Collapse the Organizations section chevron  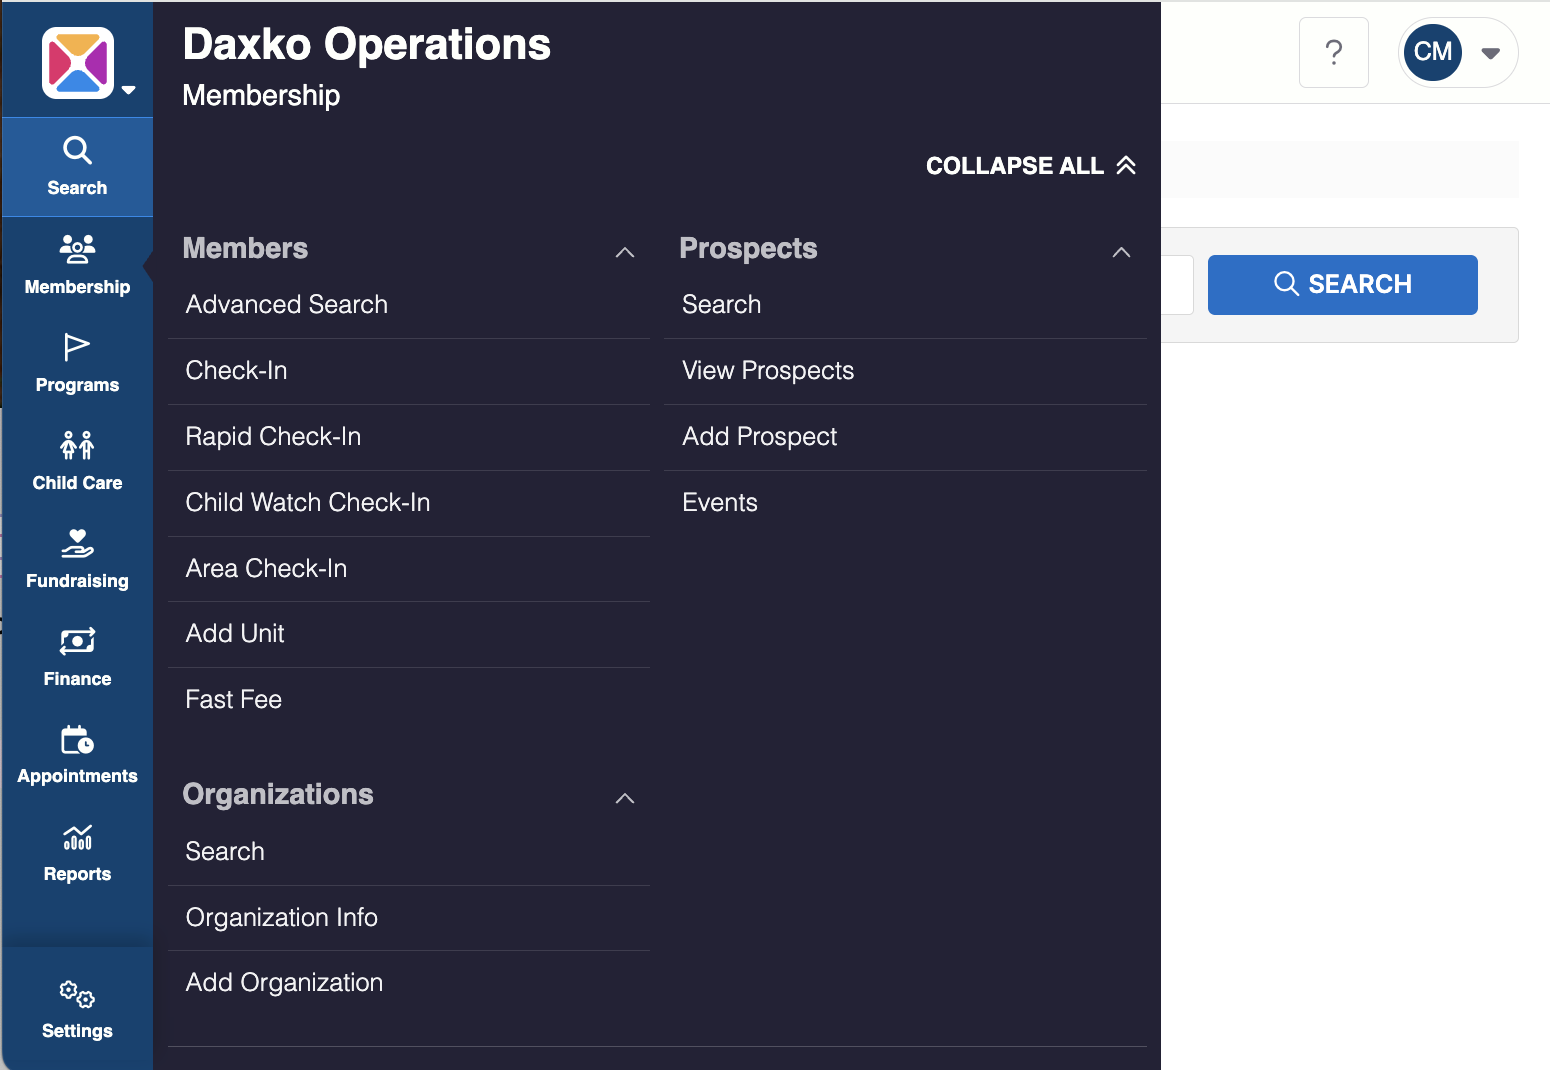pos(625,798)
